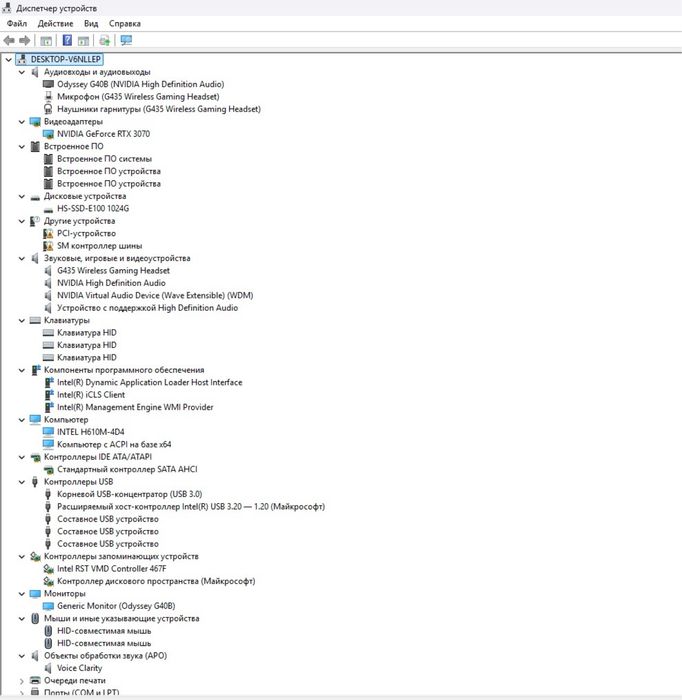This screenshot has height=700, width=682.
Task: Select the Компоненты программного обеспечения category
Action: [124, 370]
